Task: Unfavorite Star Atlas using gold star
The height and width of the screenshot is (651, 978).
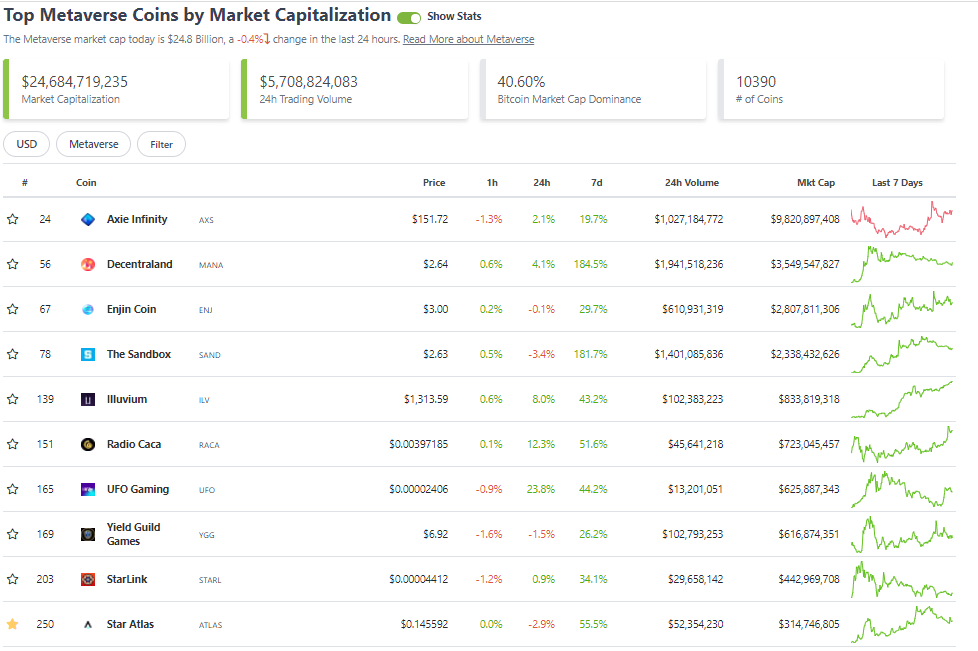Action: [x=12, y=624]
